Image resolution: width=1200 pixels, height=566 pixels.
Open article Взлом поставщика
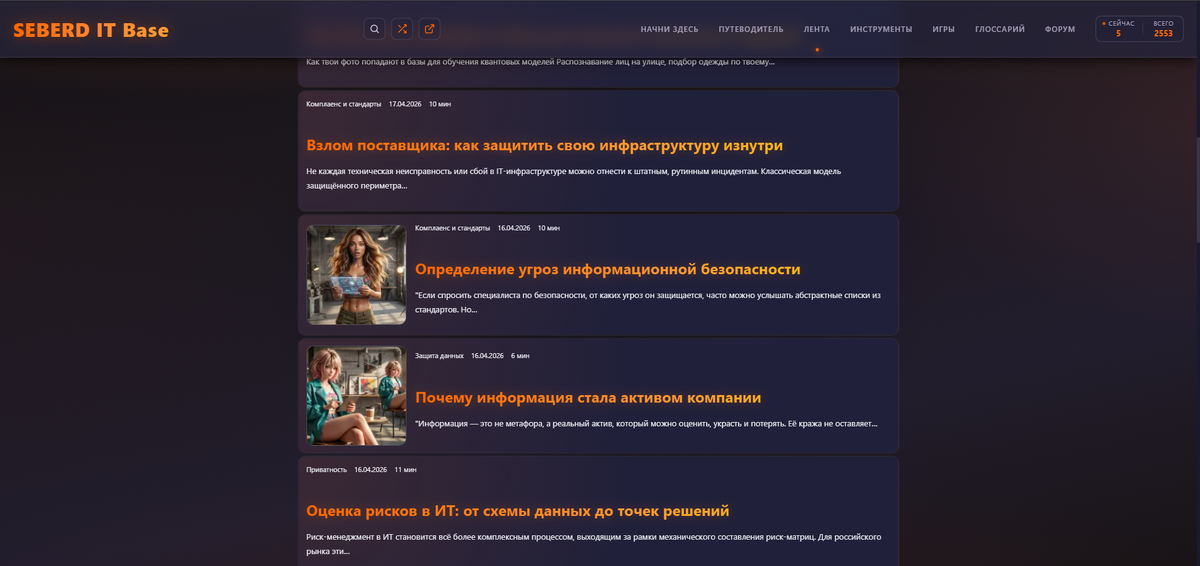coord(544,146)
